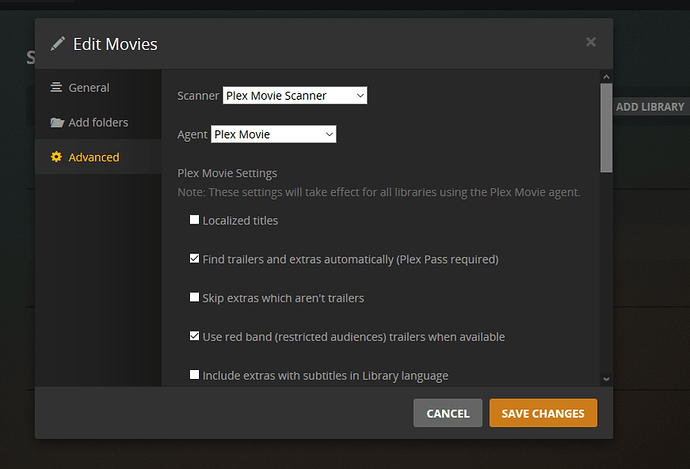
Task: Open the General section
Action: [98, 87]
